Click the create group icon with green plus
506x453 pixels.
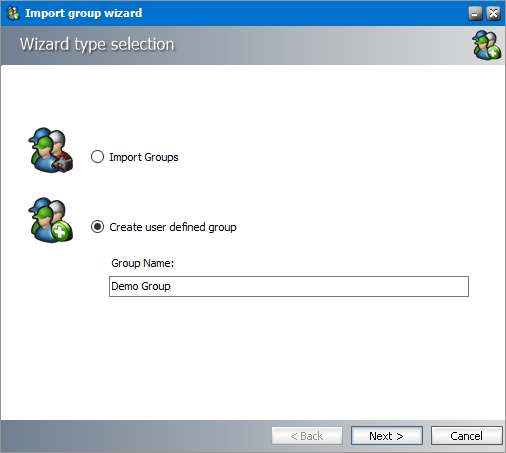[50, 220]
